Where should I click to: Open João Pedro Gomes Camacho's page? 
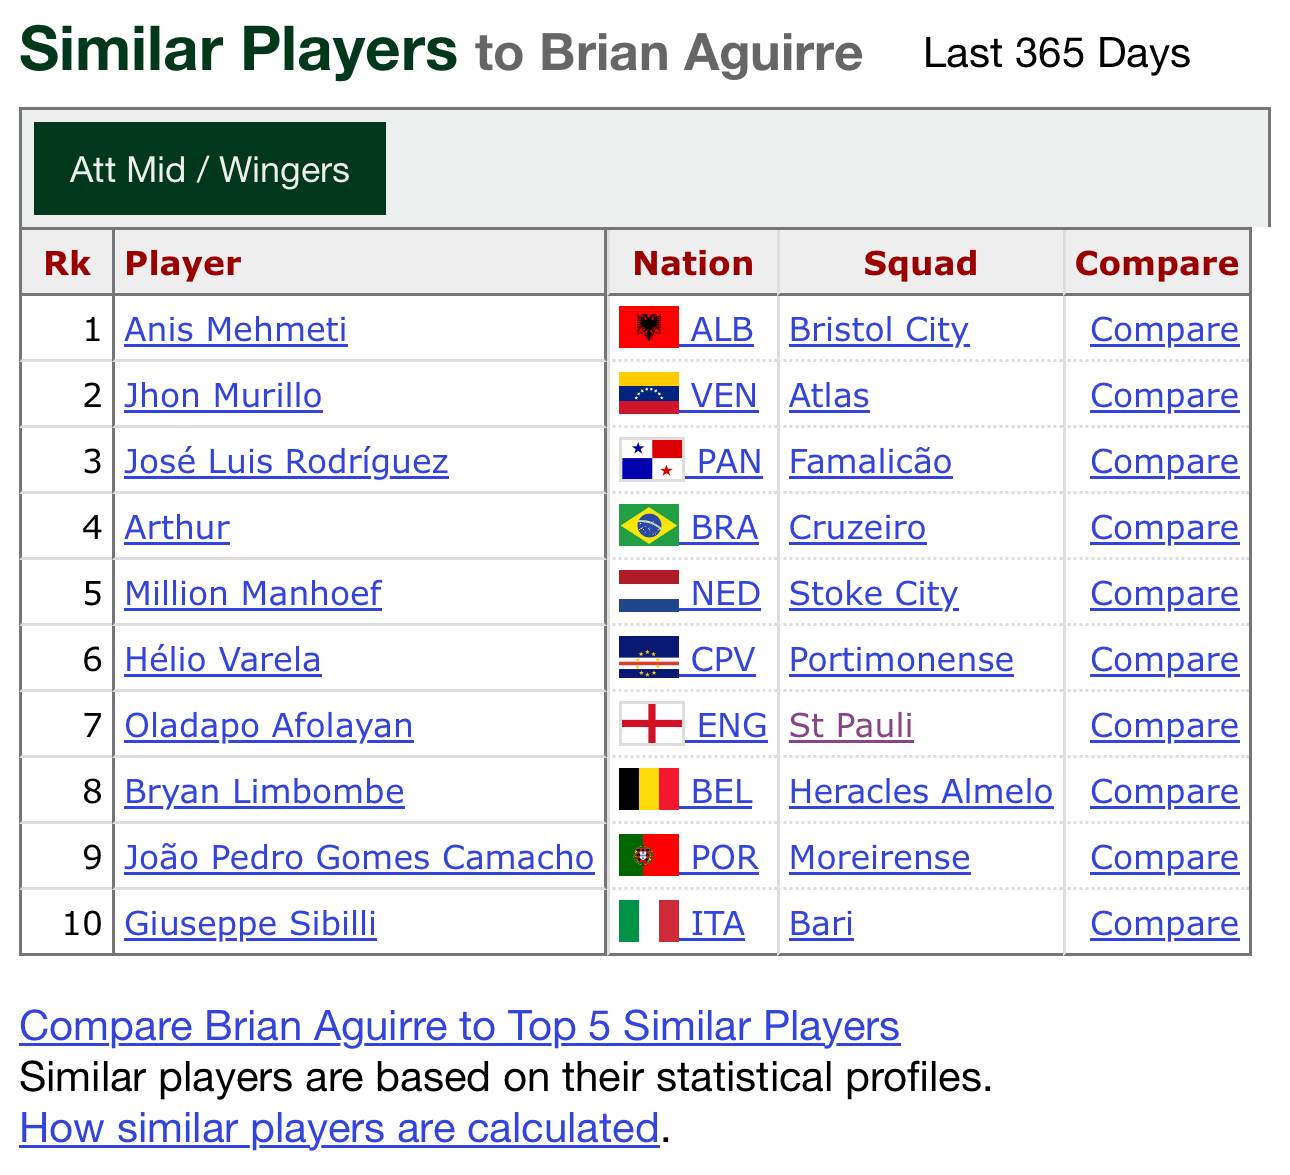pos(359,857)
